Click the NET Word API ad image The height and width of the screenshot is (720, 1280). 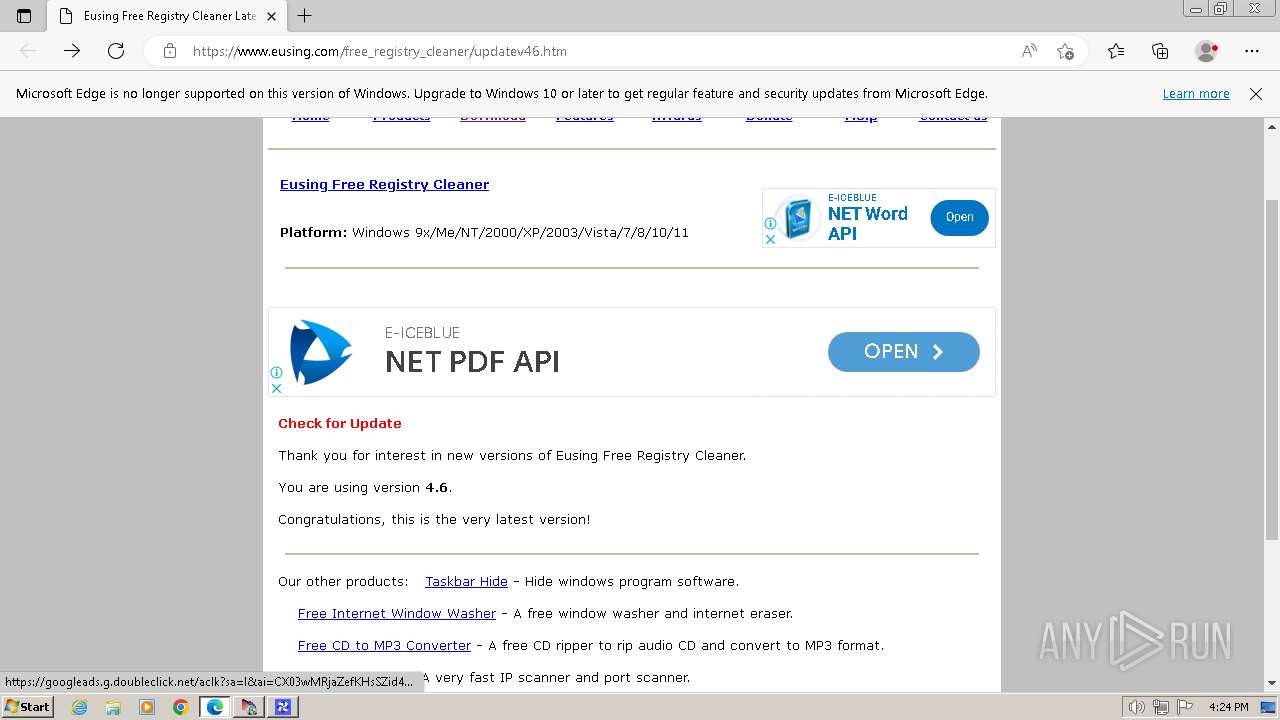798,218
